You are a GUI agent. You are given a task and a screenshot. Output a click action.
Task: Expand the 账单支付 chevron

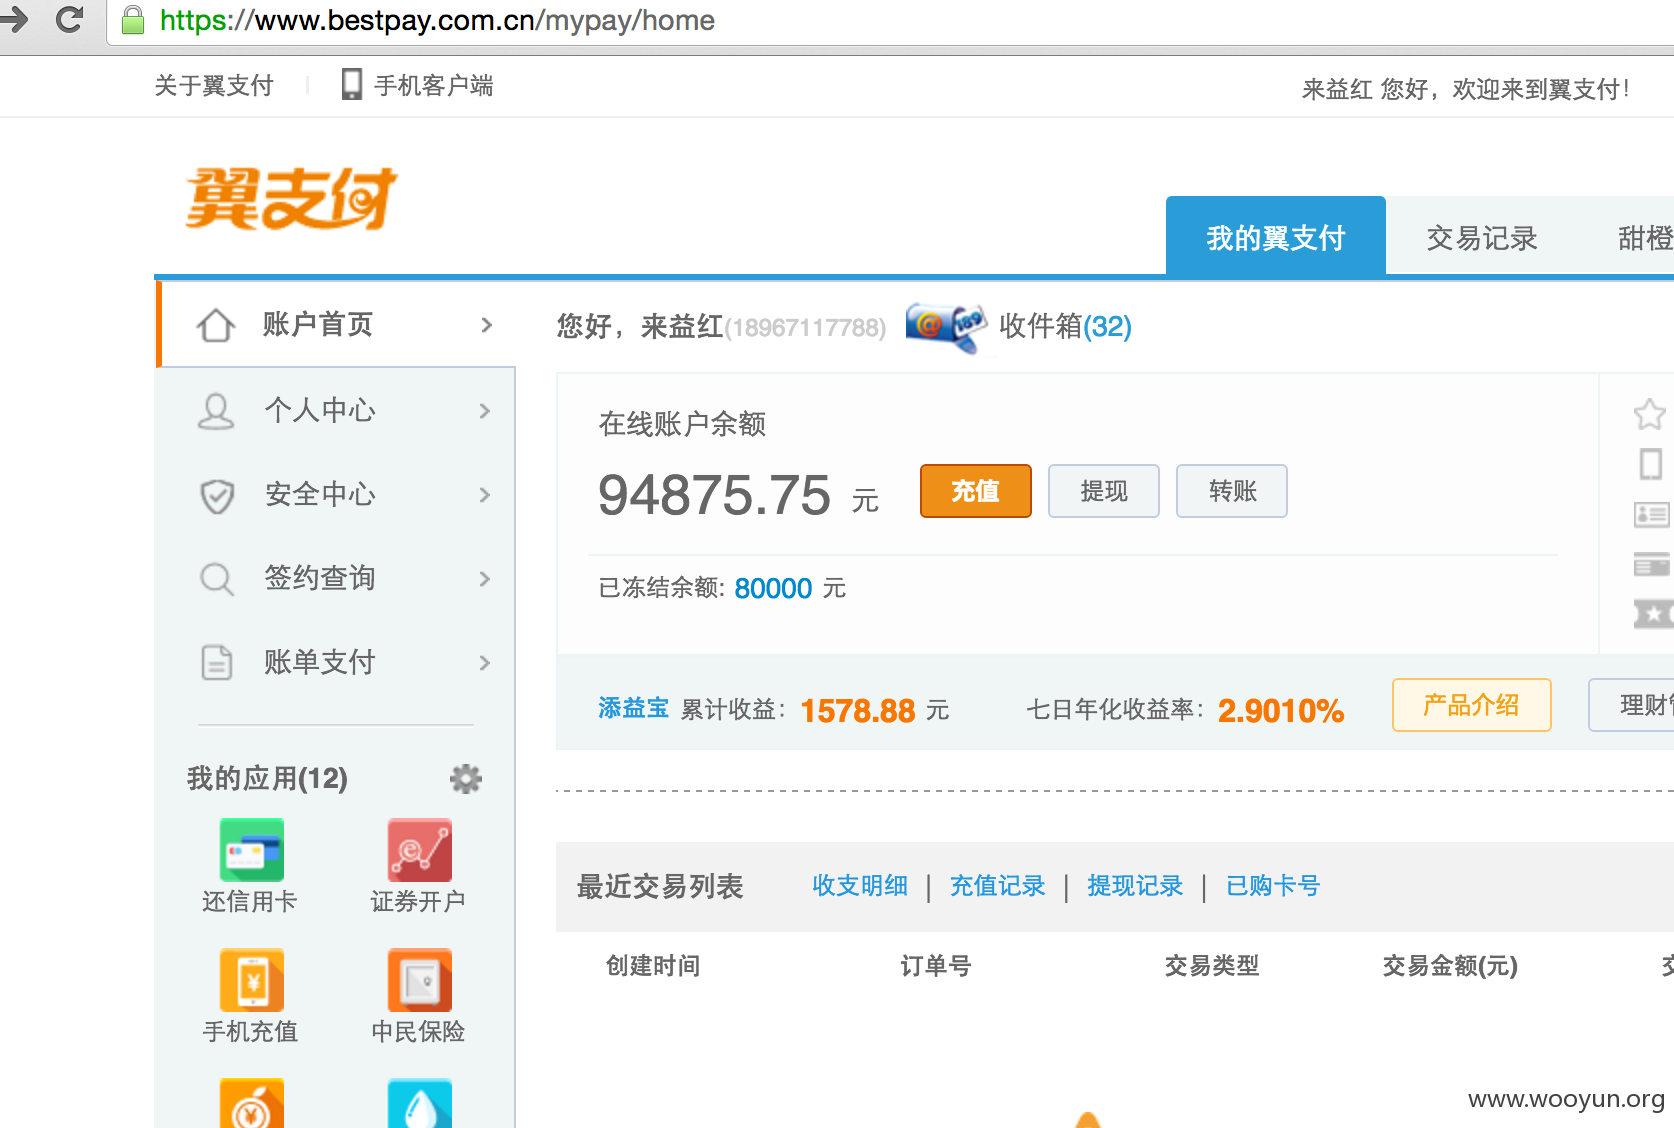point(485,663)
